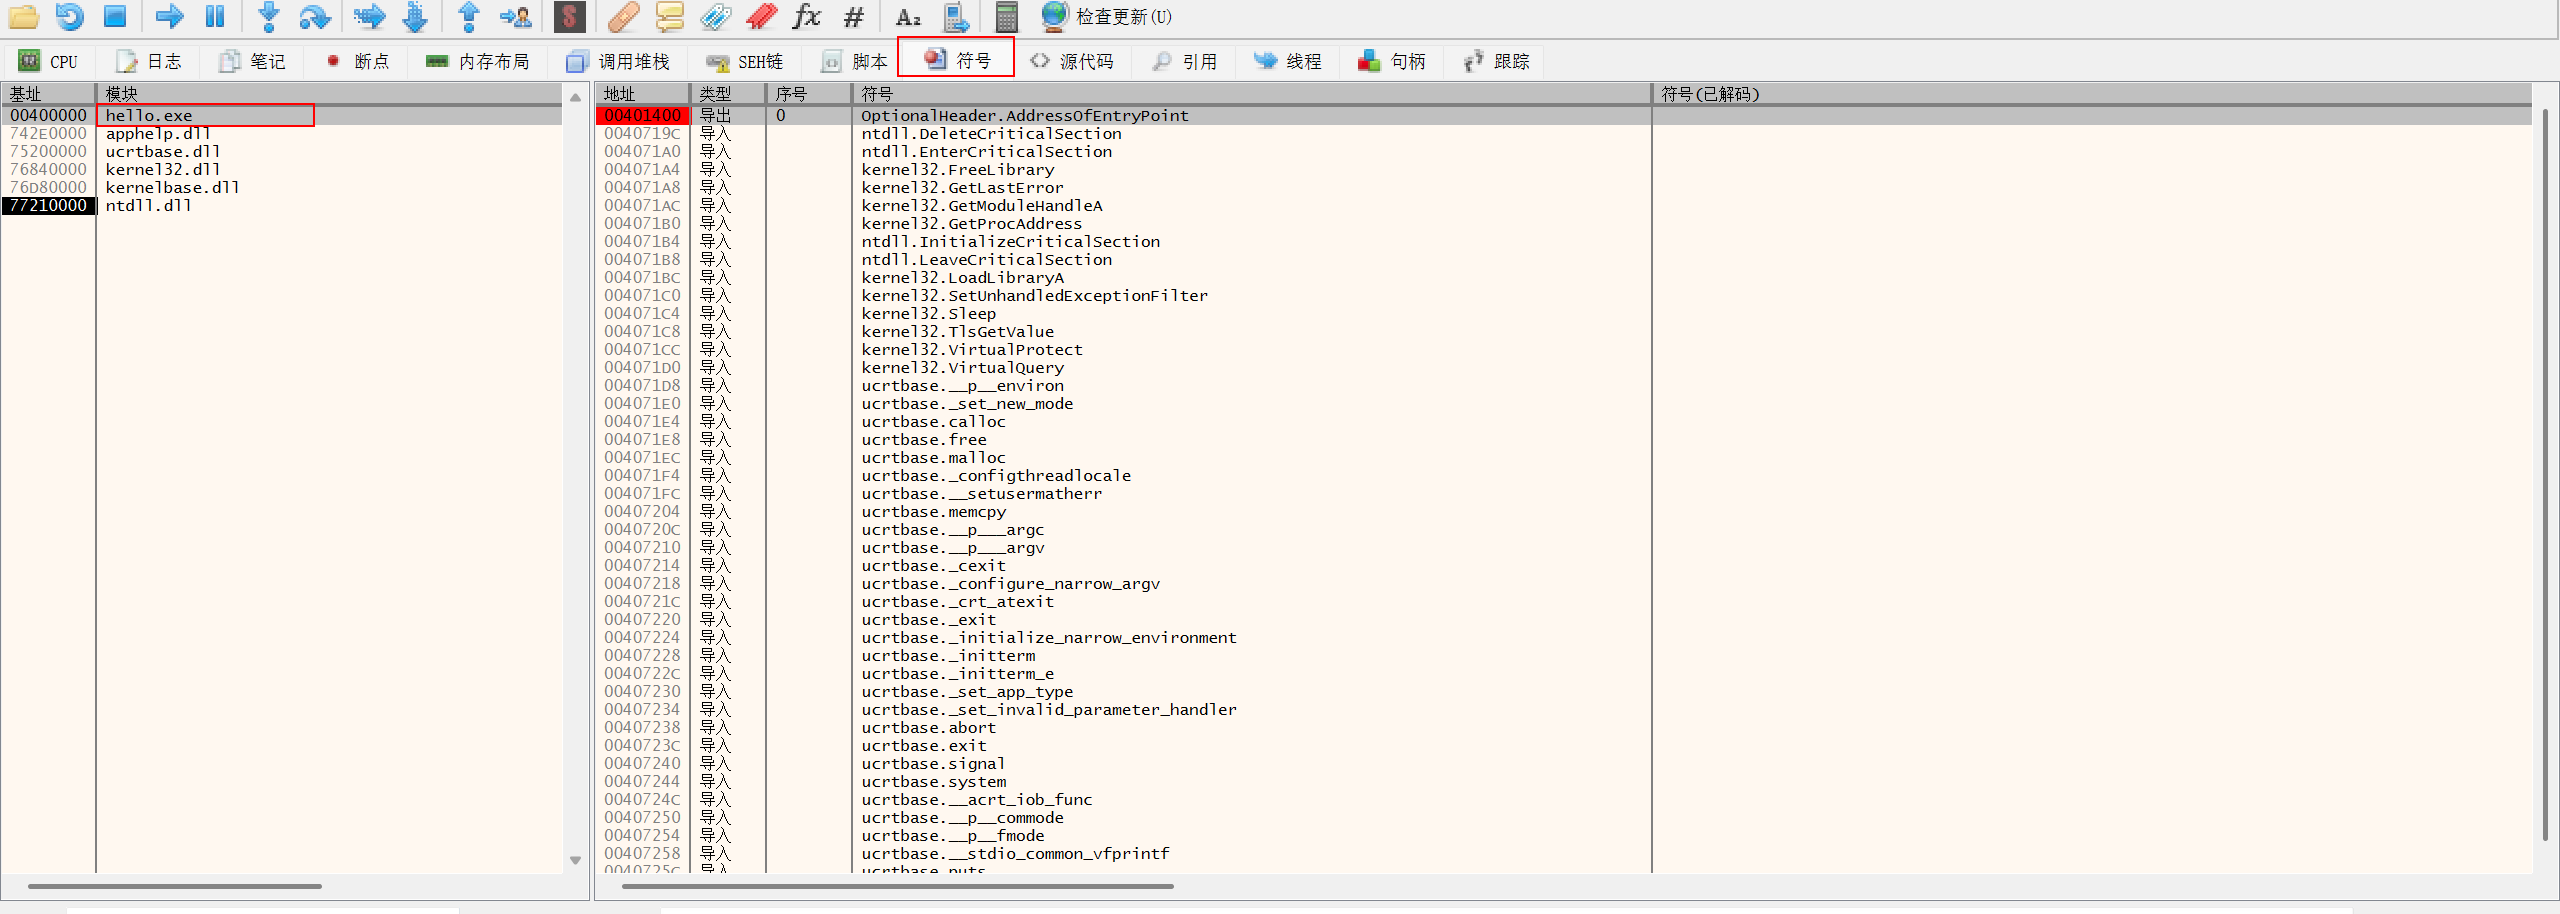The width and height of the screenshot is (2560, 914).
Task: Switch to the 句柄 handles tab
Action: tap(1392, 61)
